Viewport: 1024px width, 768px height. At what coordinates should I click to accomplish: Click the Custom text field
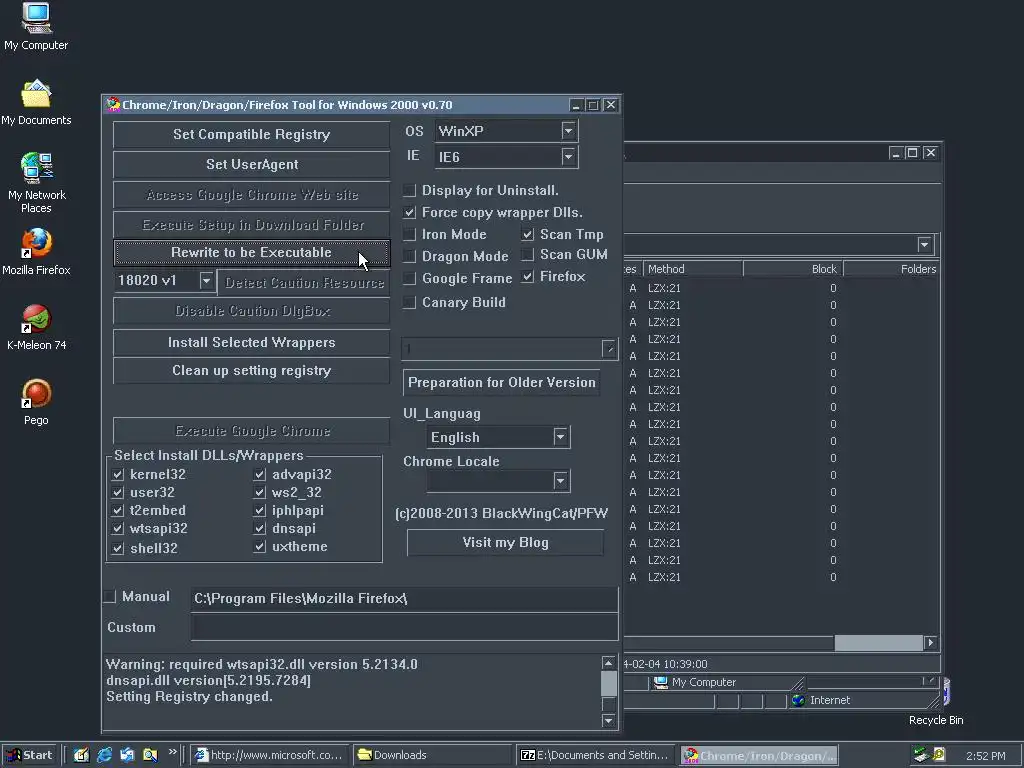[404, 628]
